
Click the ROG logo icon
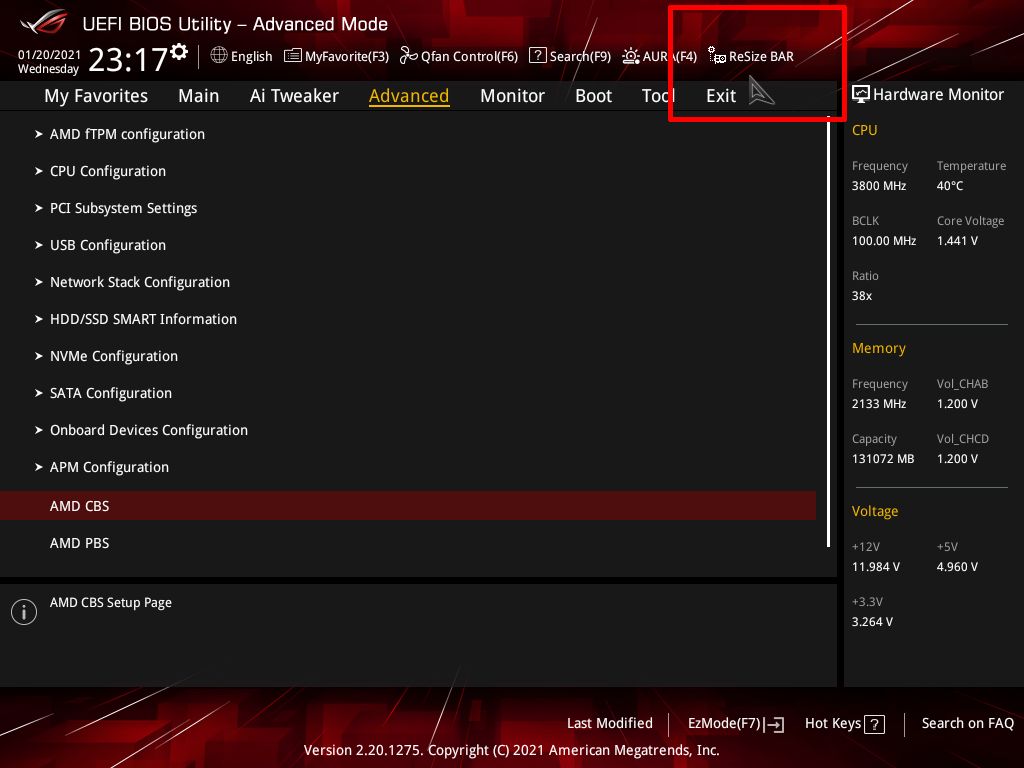pos(44,22)
